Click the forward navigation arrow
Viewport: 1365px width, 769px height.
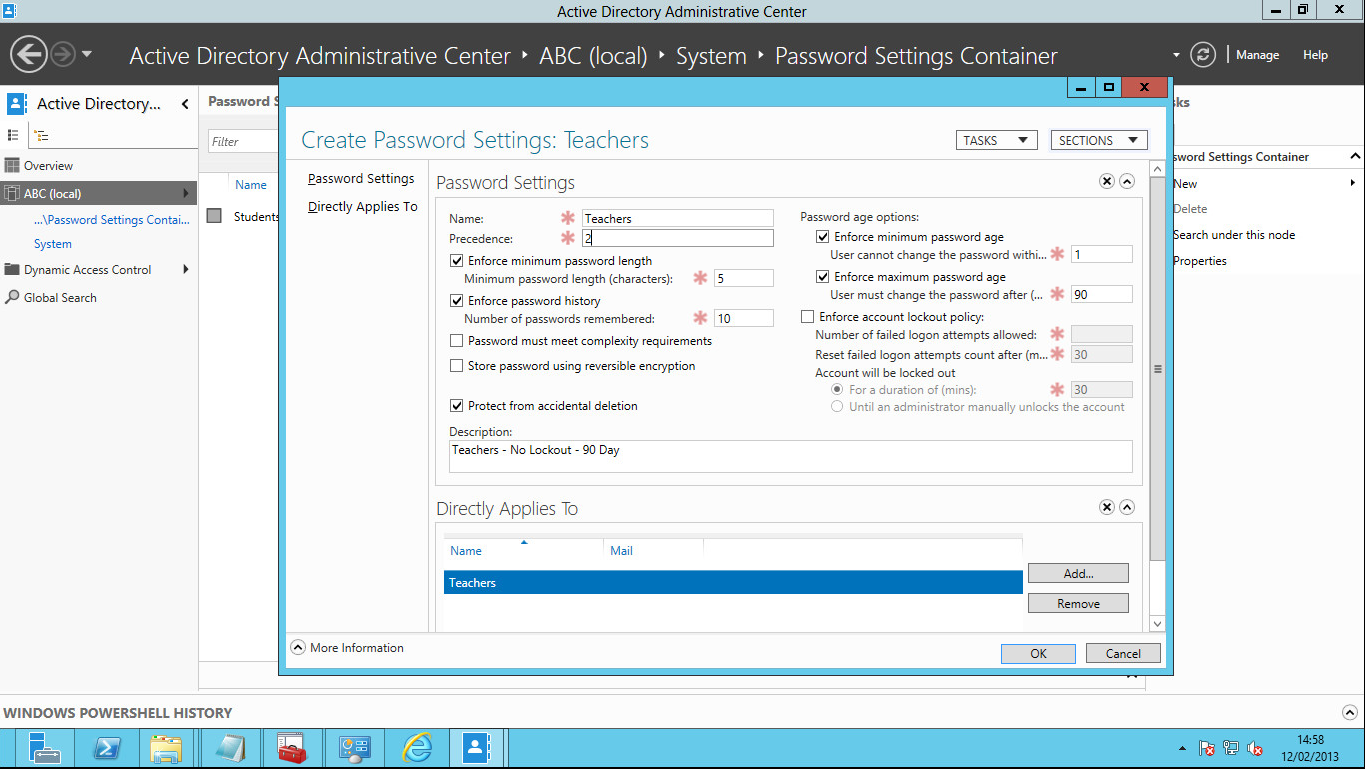click(x=63, y=54)
